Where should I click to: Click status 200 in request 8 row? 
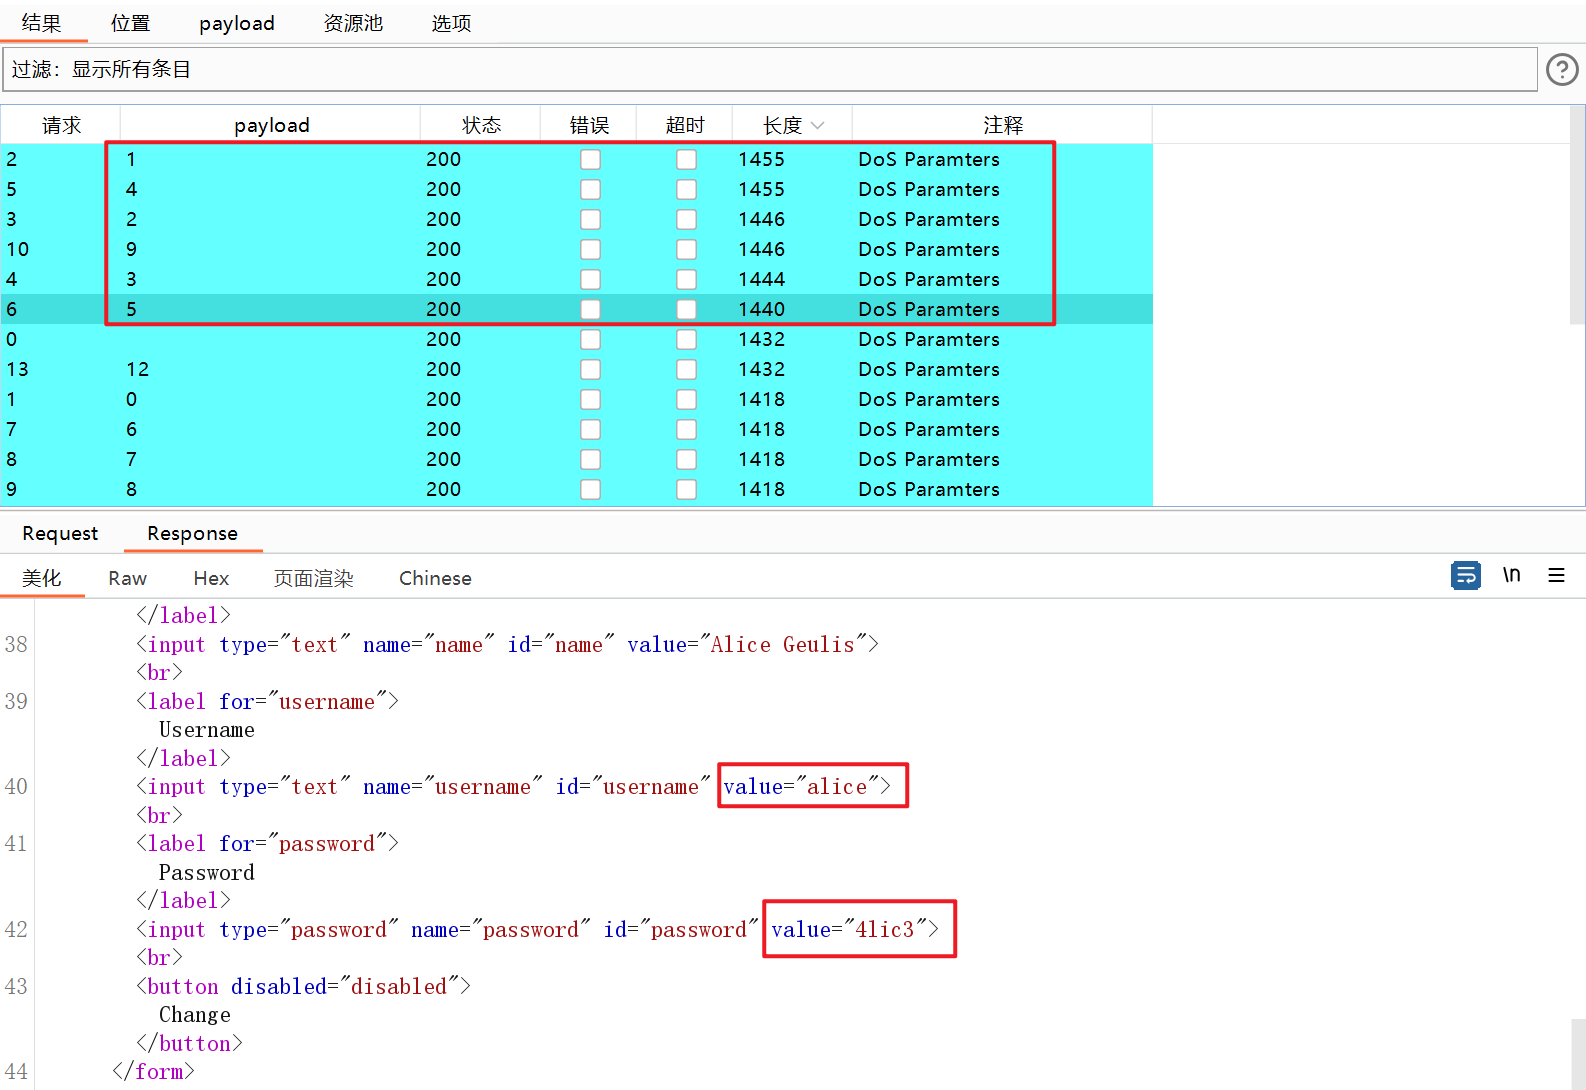[x=444, y=459]
